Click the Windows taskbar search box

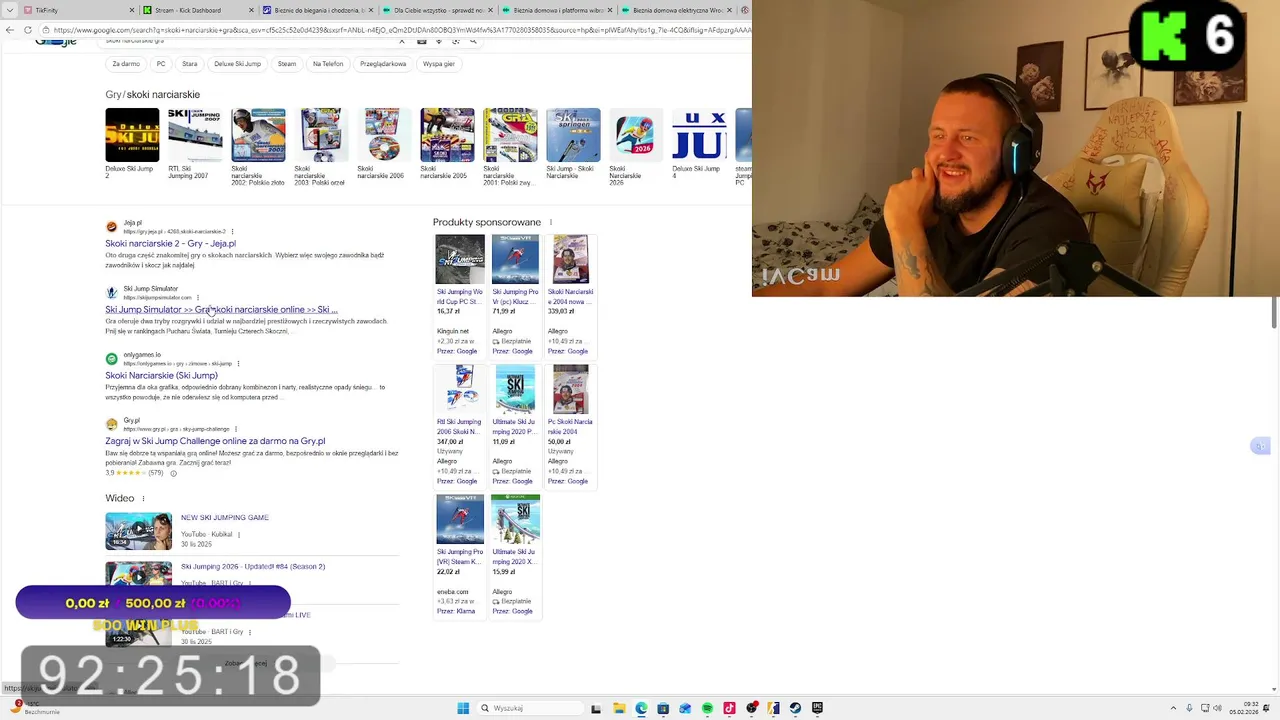[528, 708]
